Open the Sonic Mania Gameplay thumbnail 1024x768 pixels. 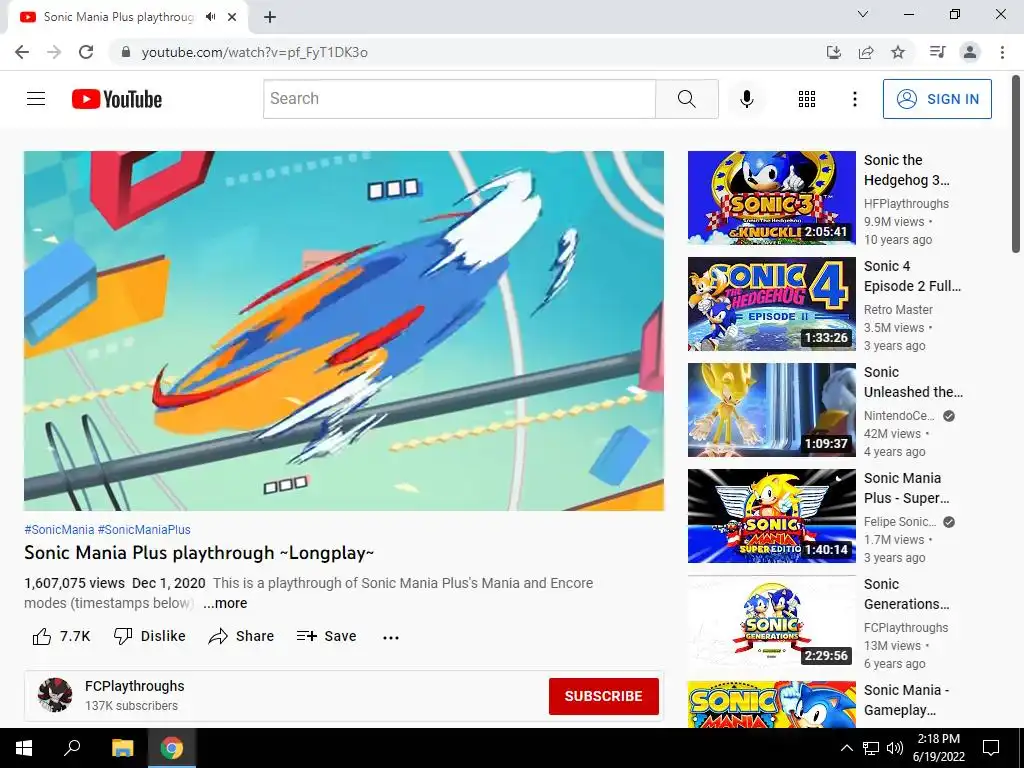point(771,704)
